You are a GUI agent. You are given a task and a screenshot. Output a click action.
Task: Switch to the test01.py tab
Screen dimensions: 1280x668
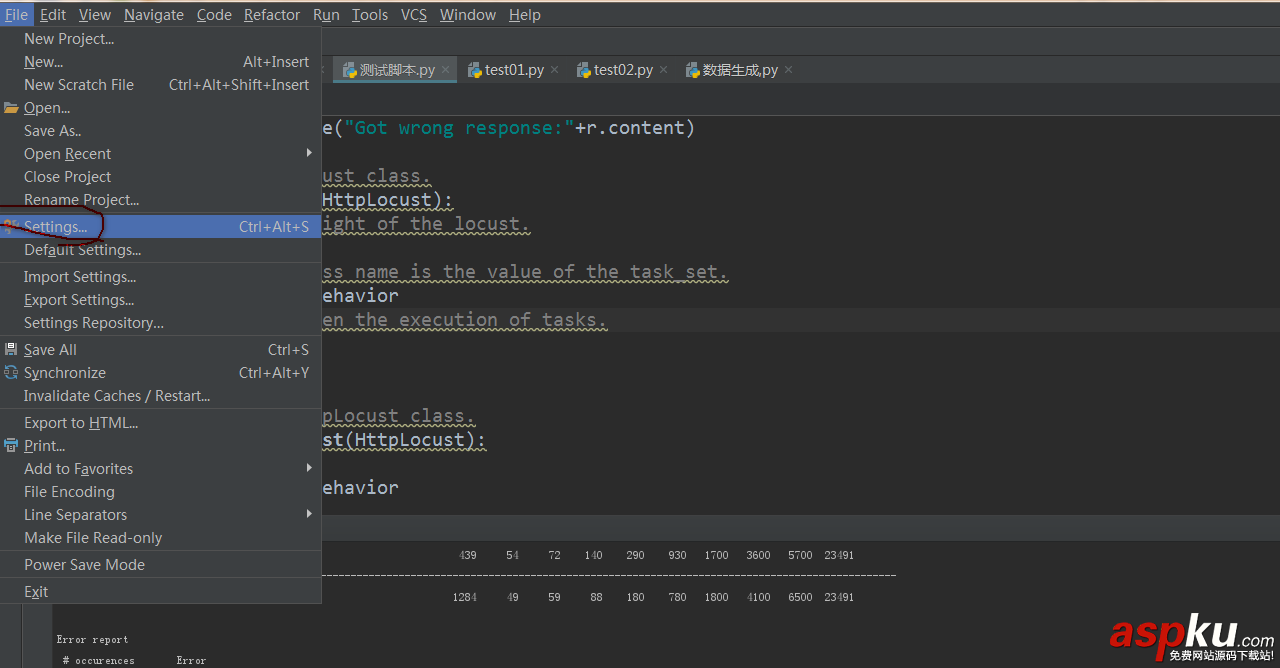click(514, 70)
